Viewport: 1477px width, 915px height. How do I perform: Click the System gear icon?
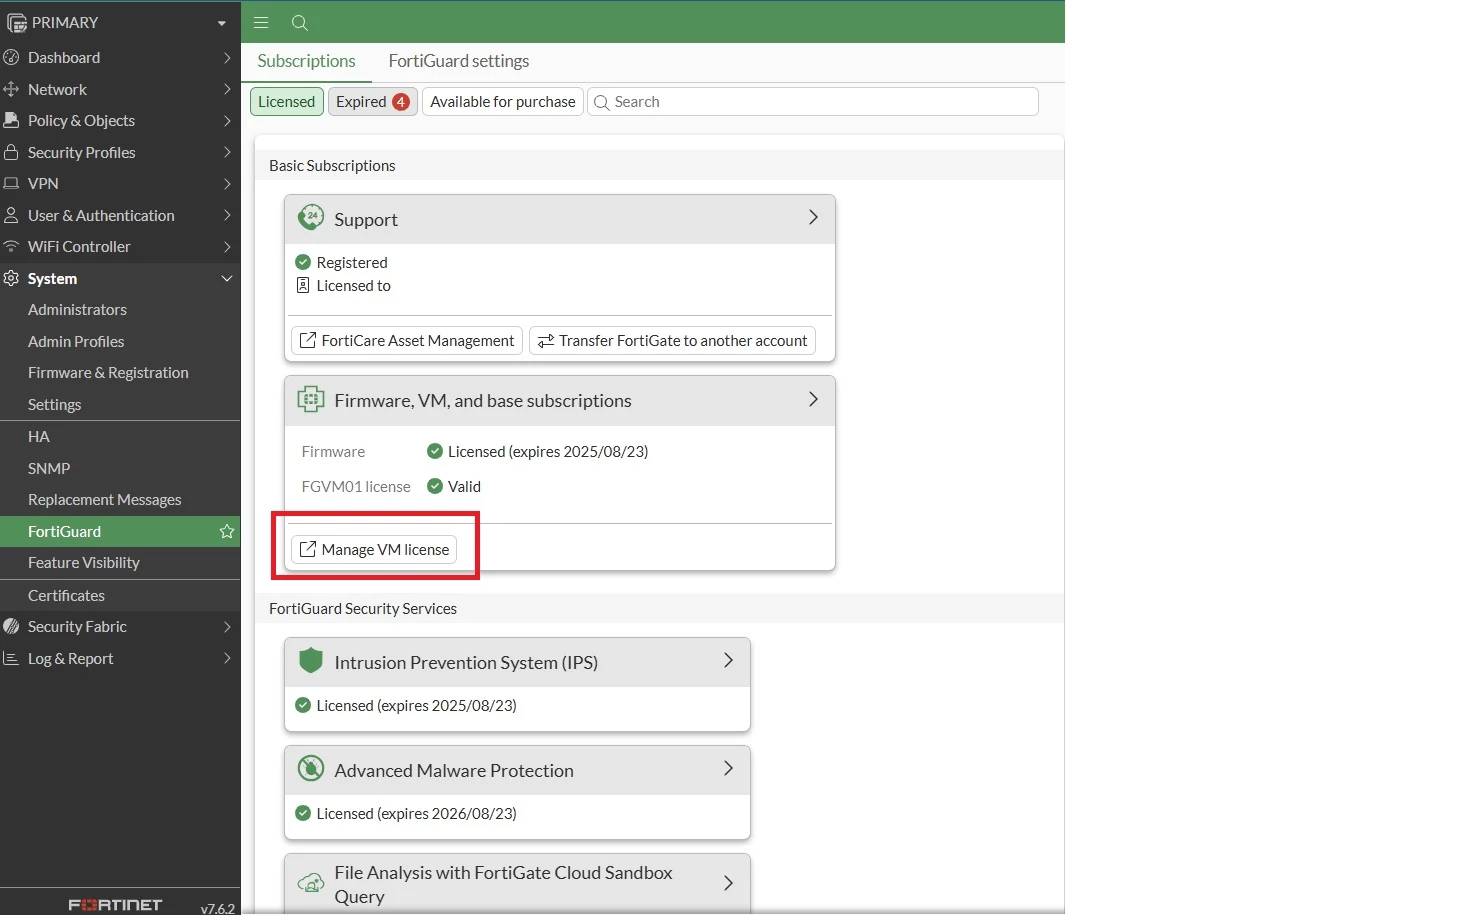click(12, 278)
